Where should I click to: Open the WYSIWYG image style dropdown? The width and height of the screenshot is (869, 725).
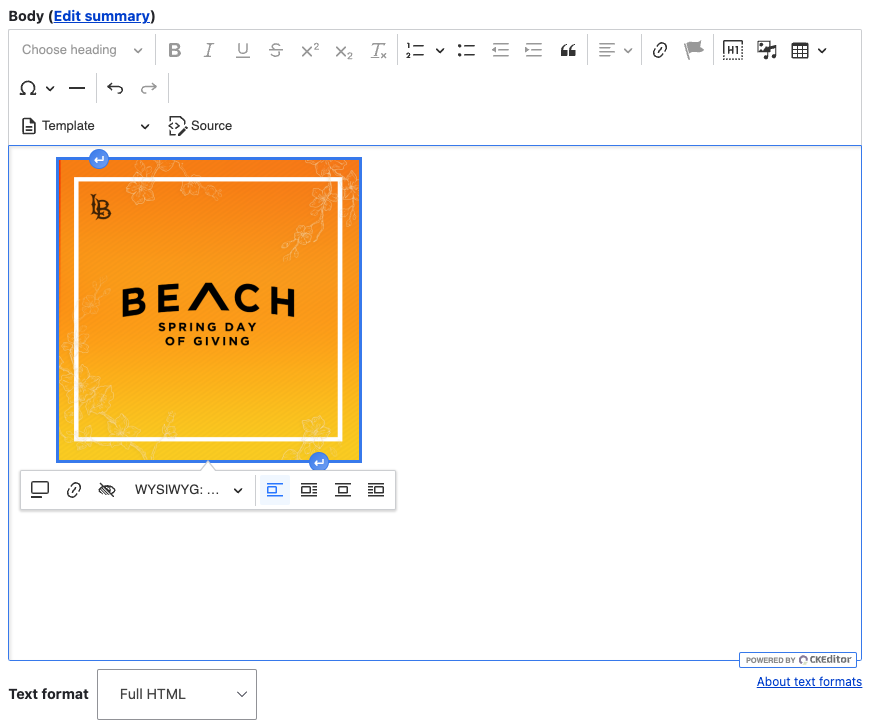[188, 490]
